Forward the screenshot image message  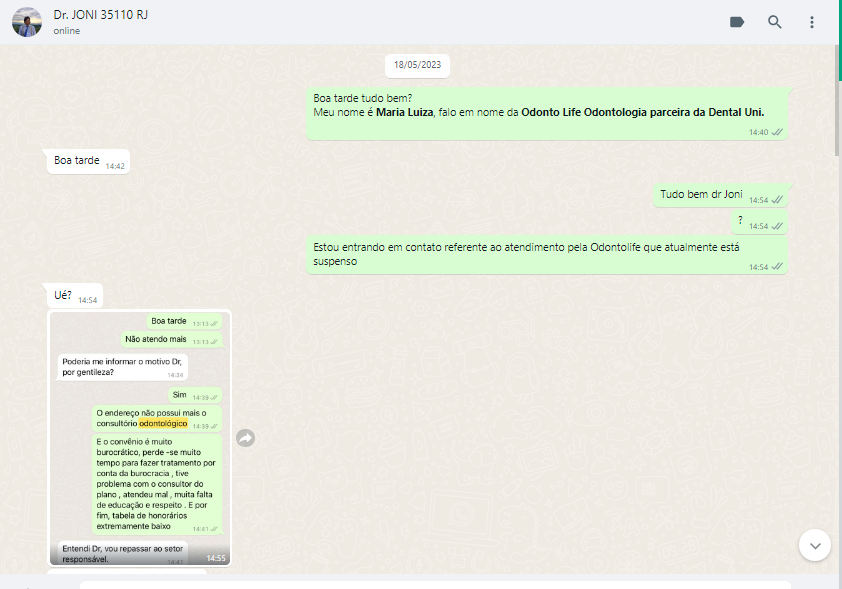245,438
